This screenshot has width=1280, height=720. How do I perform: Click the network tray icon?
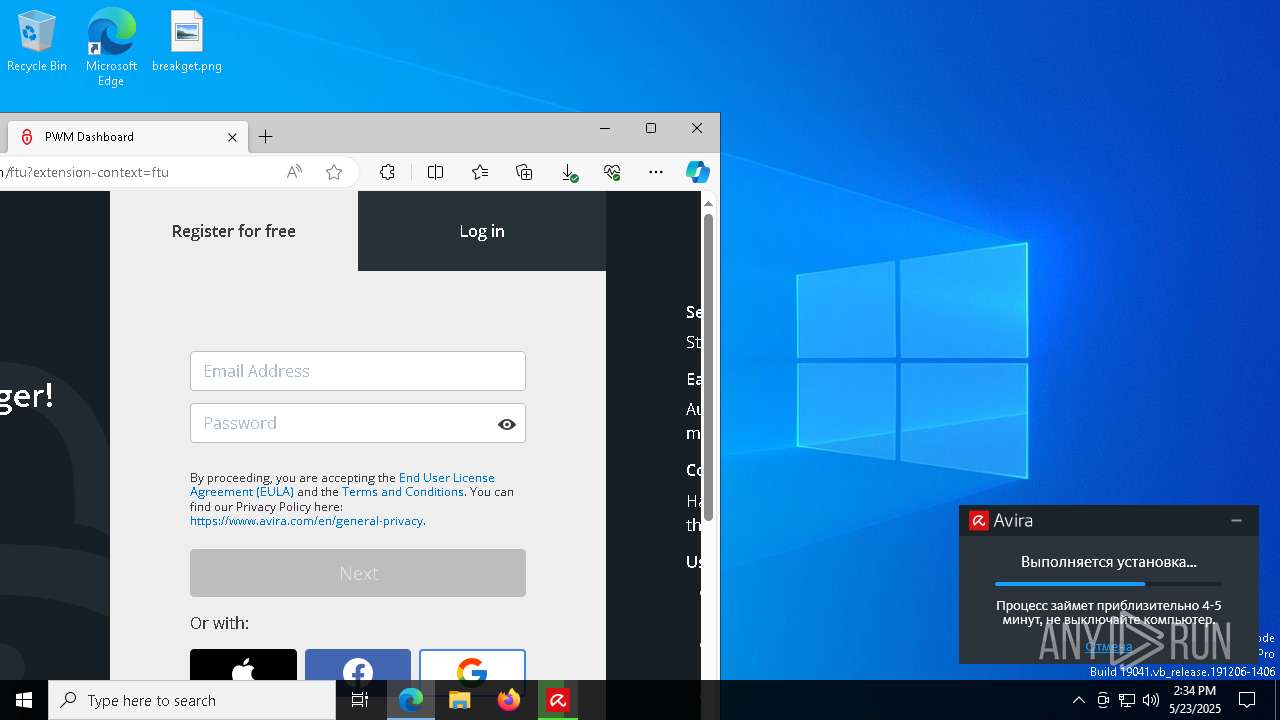1127,700
